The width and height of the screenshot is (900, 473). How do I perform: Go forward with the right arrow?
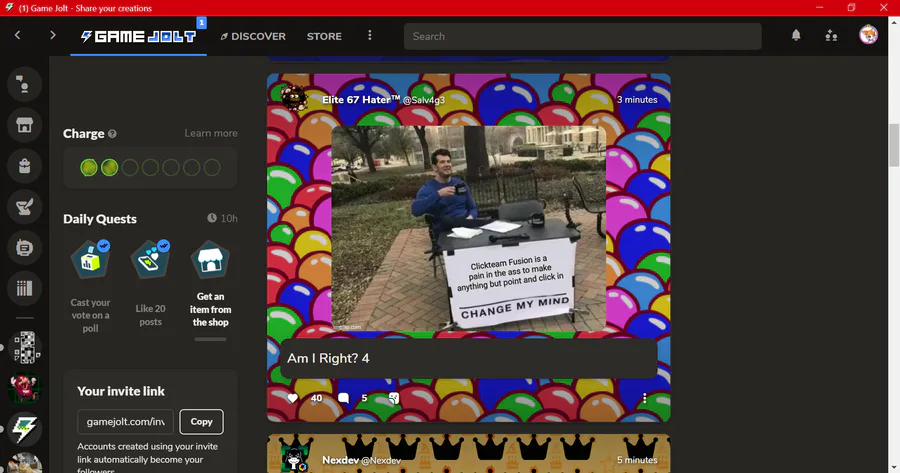[x=52, y=36]
